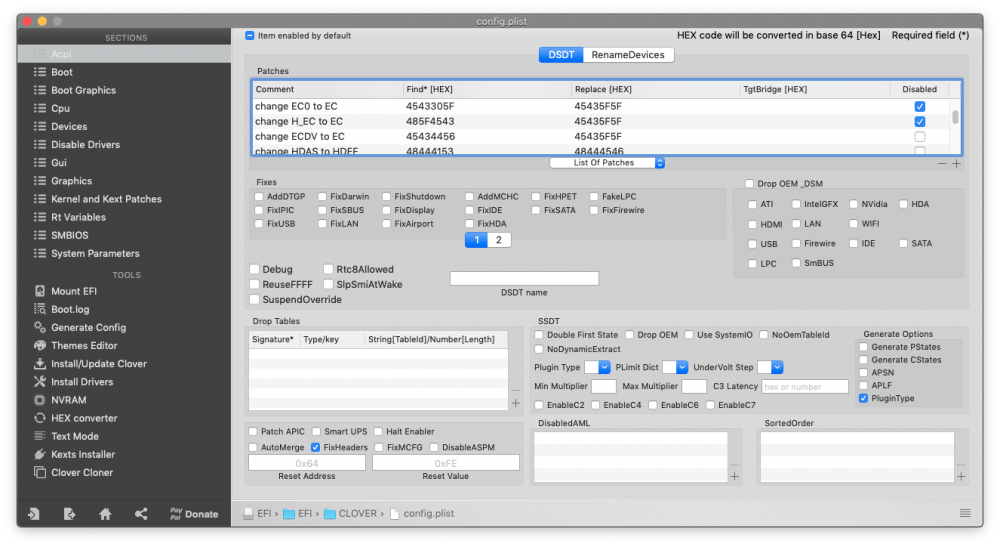Open the Plugin Type dropdown
The image size is (1000, 547).
[598, 367]
